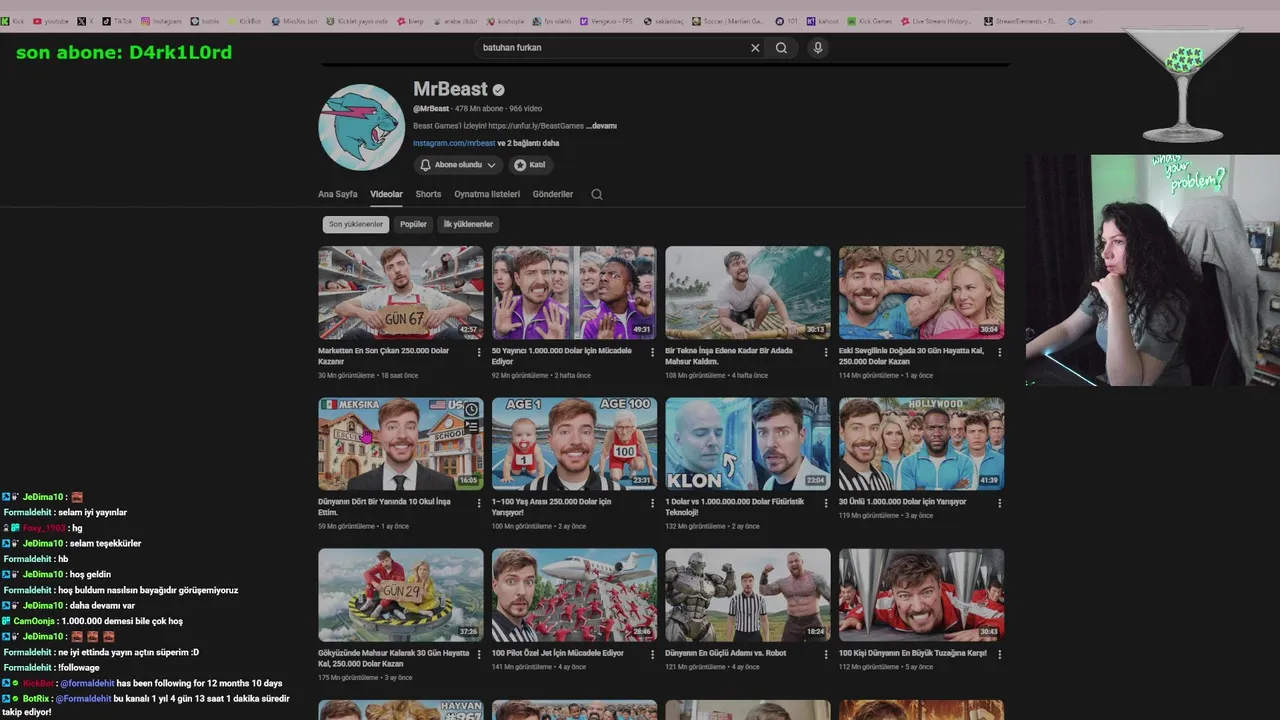
Task: Open the instagram.com/mrbeast link
Action: pos(454,143)
